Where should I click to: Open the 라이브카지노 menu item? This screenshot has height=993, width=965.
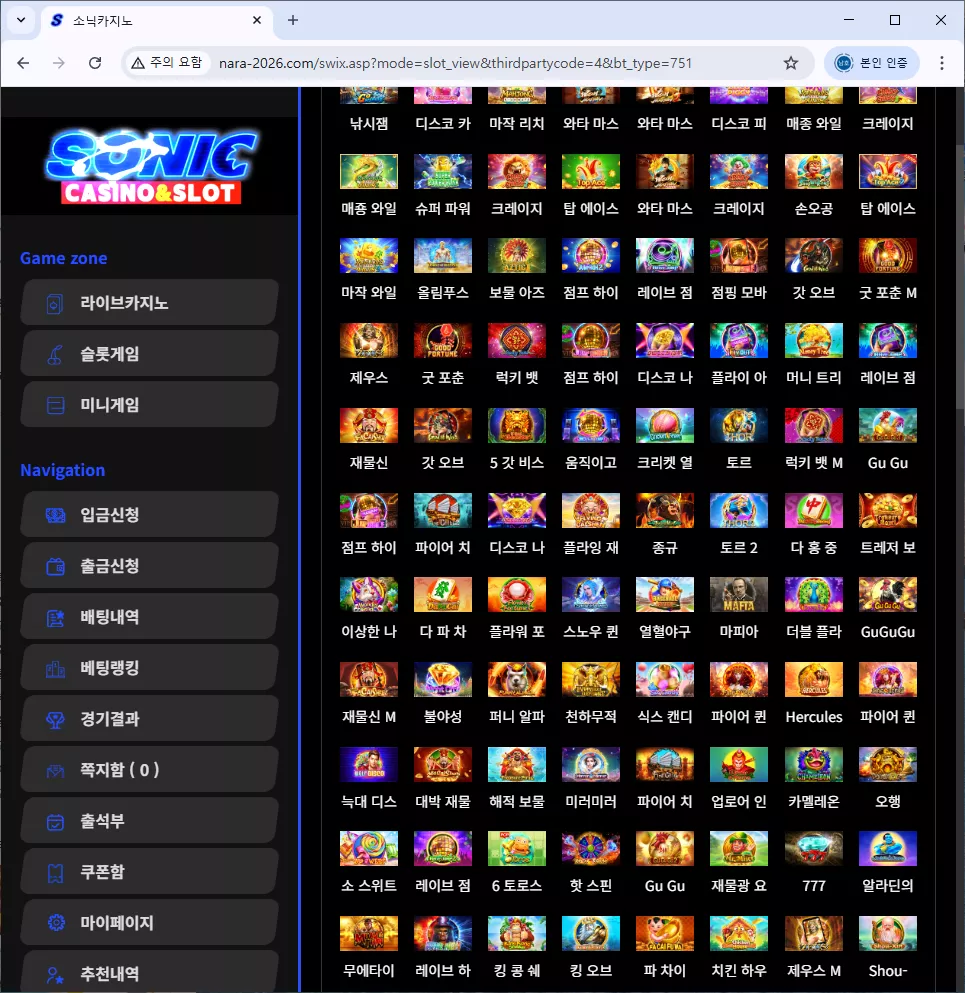(x=149, y=303)
